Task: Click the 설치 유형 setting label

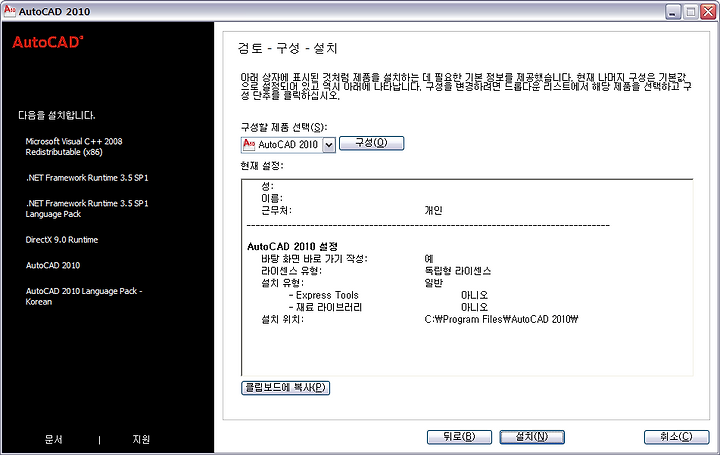Action: coord(282,283)
